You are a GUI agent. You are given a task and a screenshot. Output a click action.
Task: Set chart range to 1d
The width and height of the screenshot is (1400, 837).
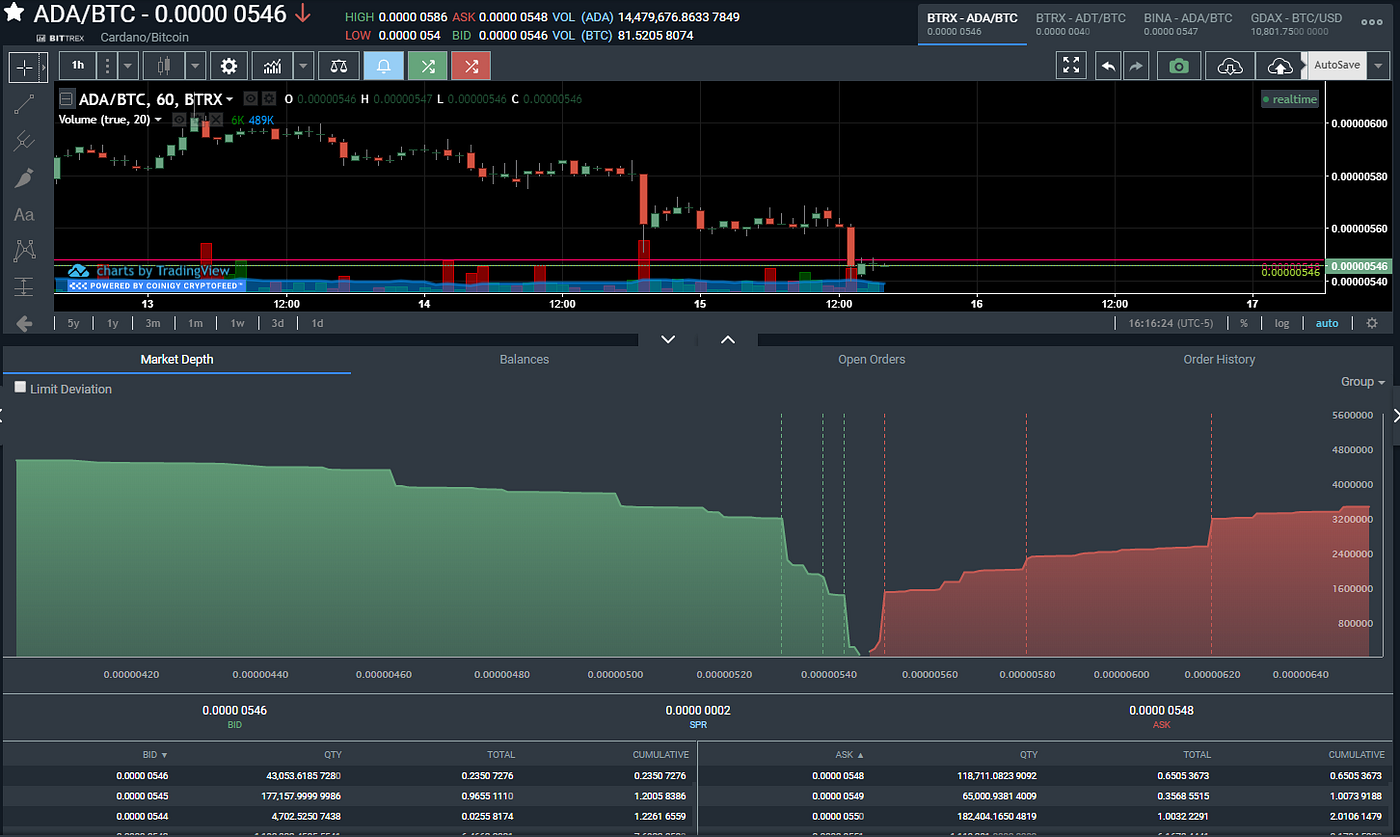(x=317, y=323)
